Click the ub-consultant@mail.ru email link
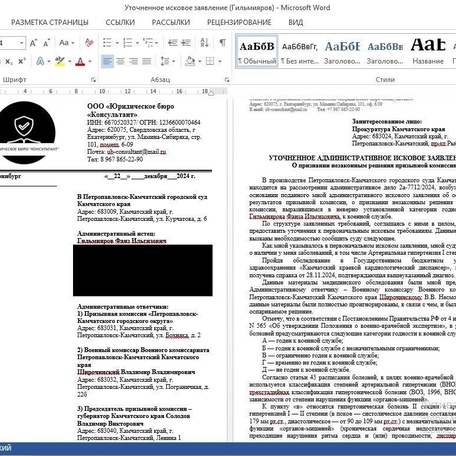The width and height of the screenshot is (456, 456). pyautogui.click(x=137, y=152)
